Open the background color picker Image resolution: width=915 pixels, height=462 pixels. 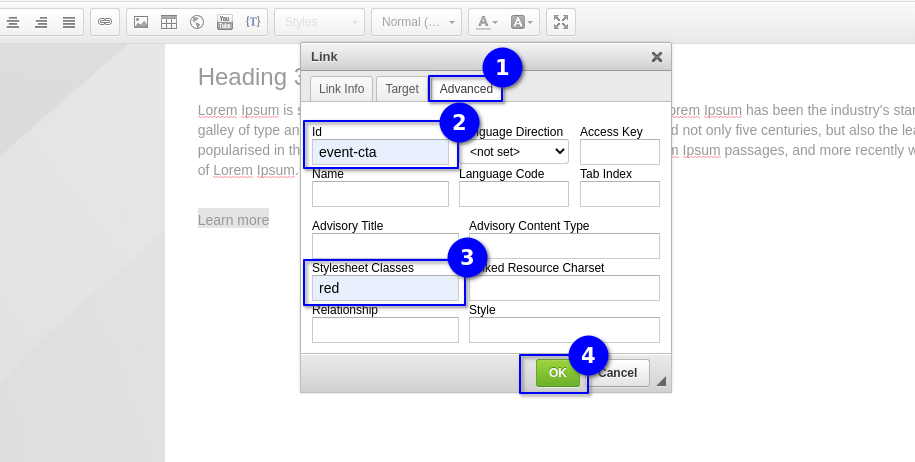click(523, 21)
